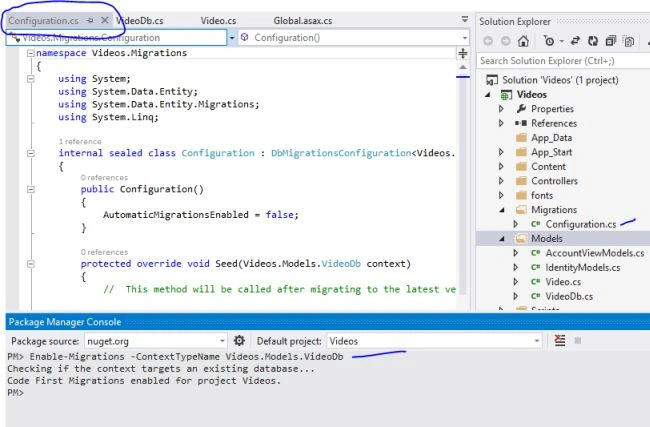Click the Properties wrench icon
This screenshot has height=427, width=650.
pos(521,109)
